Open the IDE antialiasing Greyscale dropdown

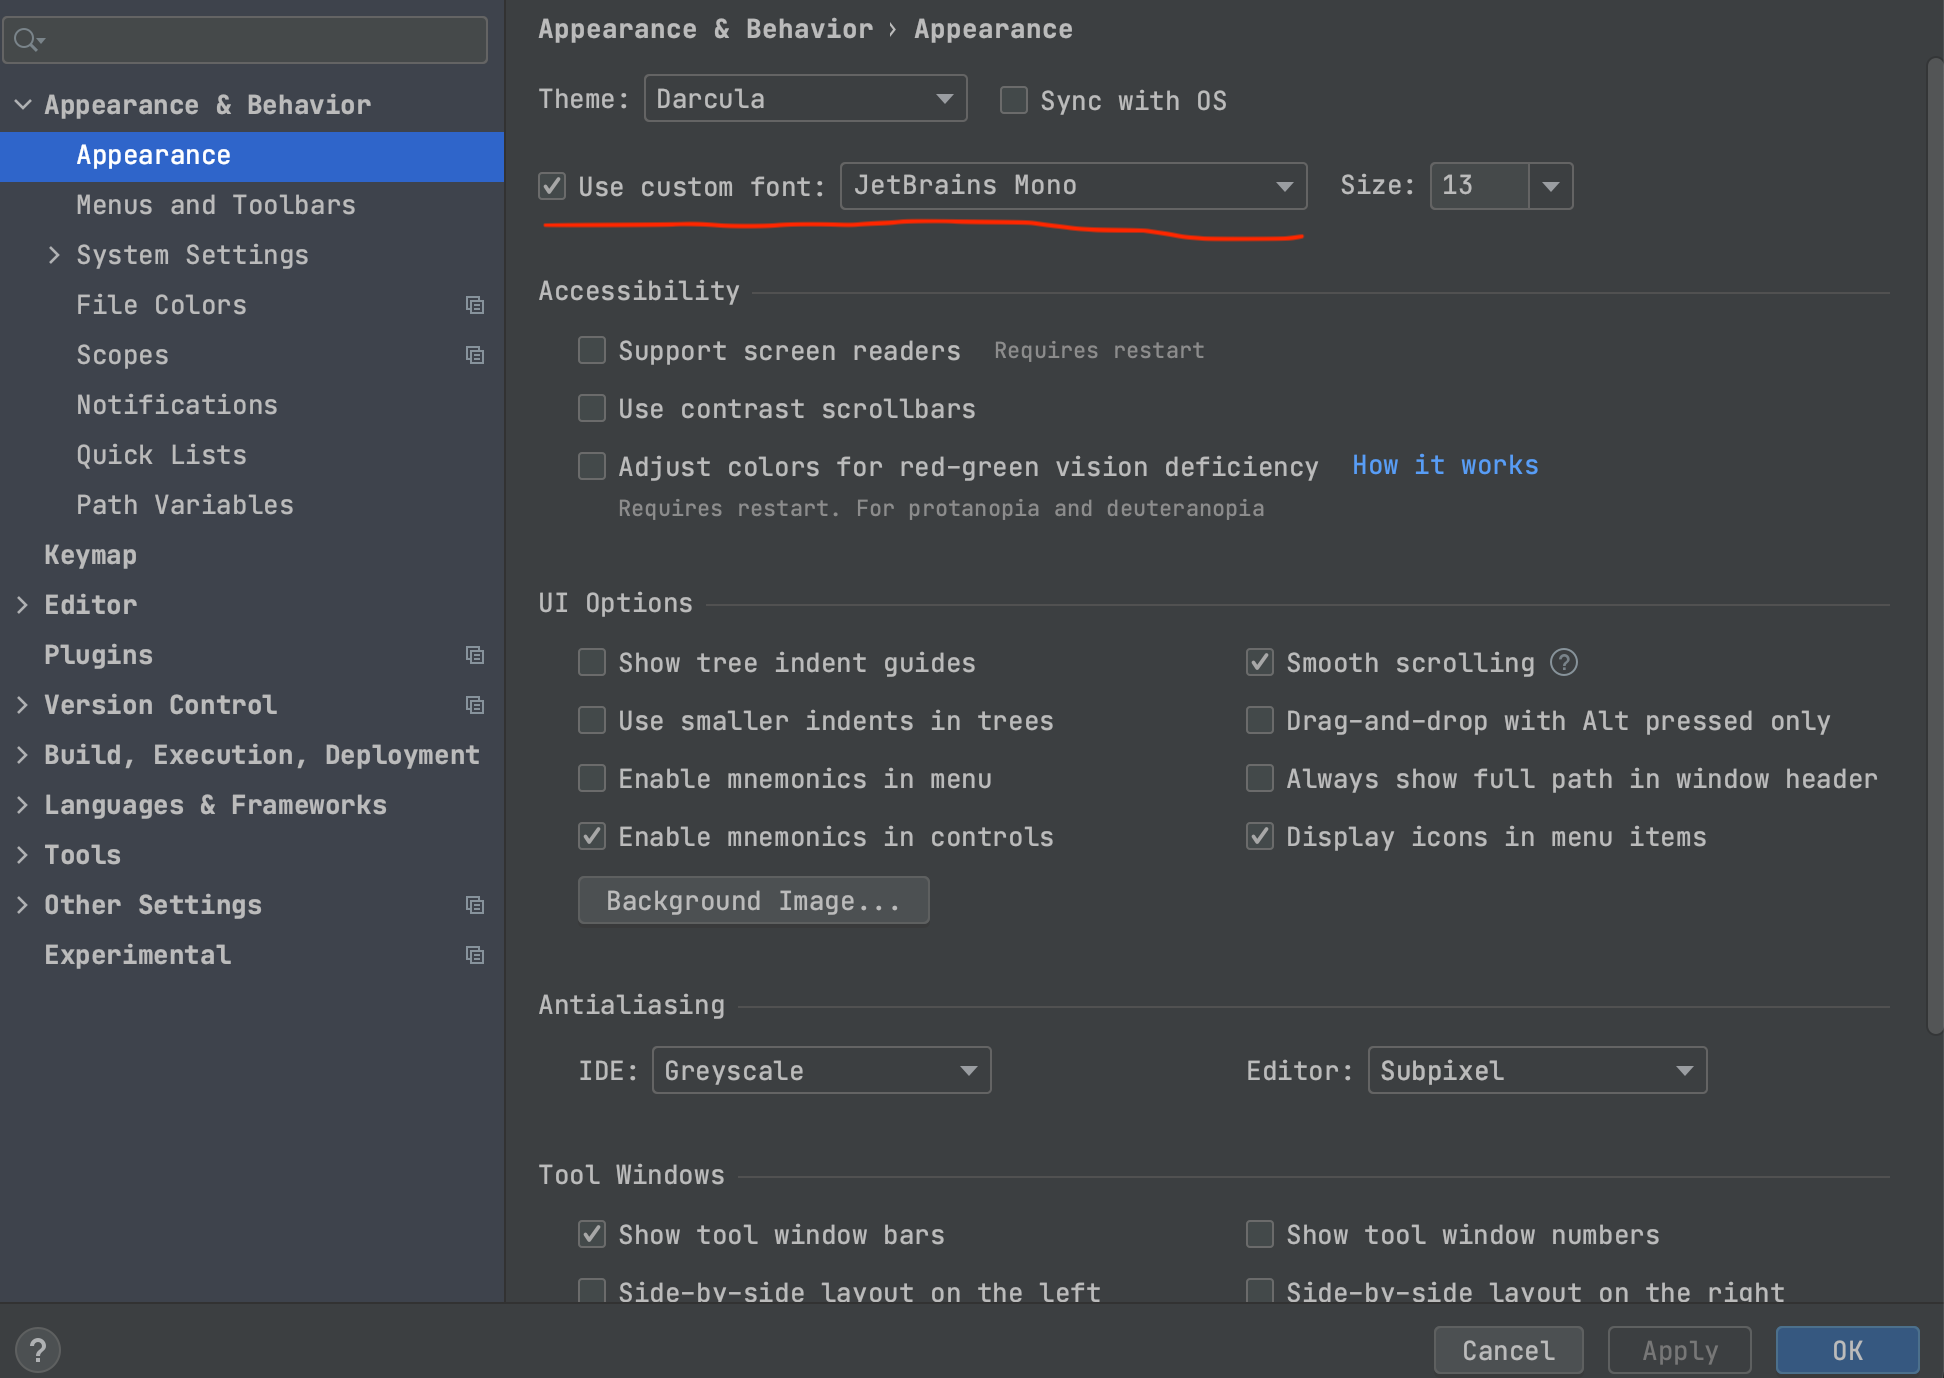(821, 1070)
